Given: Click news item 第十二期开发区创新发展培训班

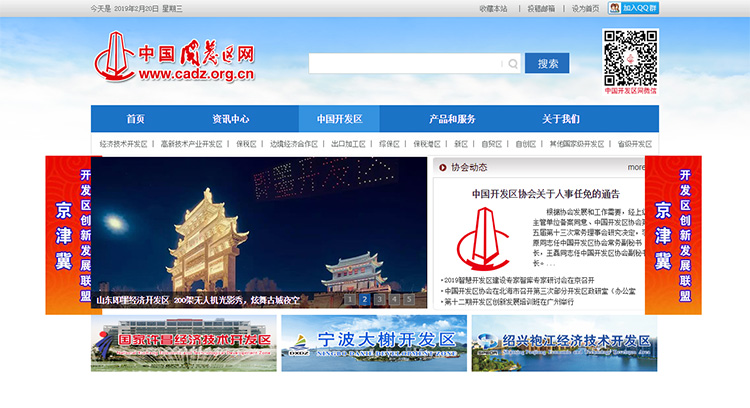Looking at the screenshot, I should [507, 302].
